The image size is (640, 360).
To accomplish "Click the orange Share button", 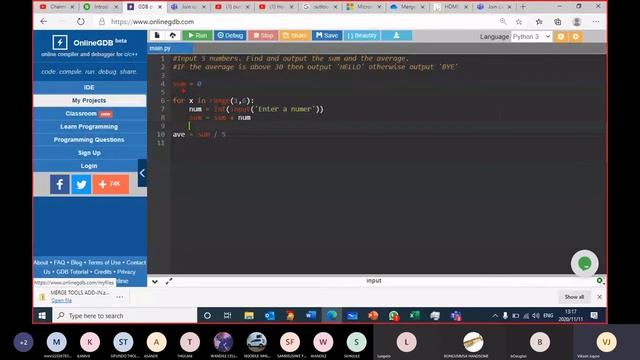I will coord(295,36).
